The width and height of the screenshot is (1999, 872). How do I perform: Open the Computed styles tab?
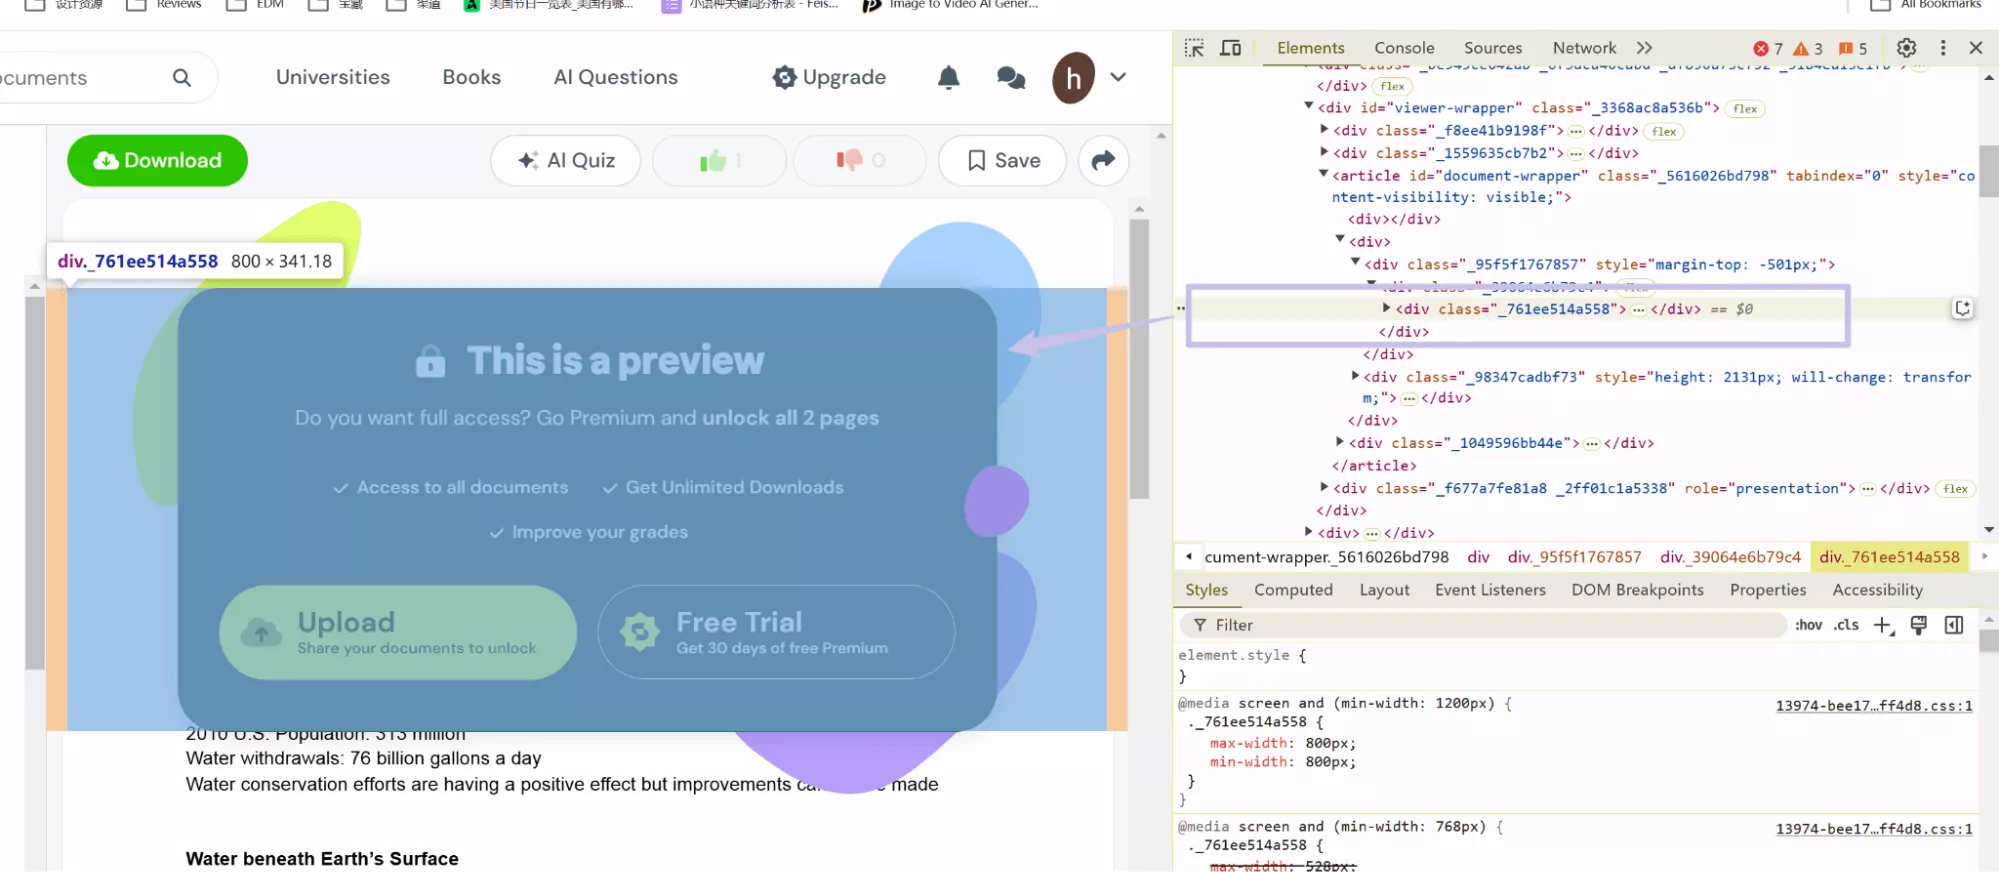pos(1293,590)
